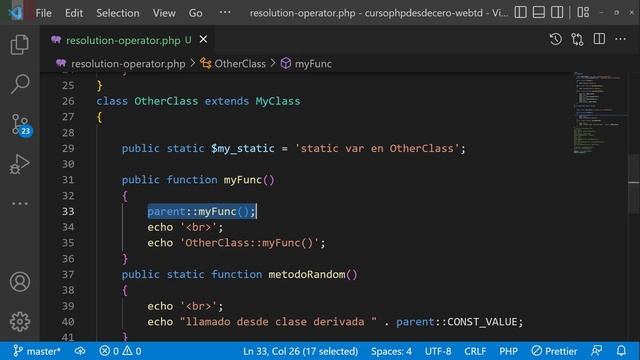Change indentation via Spaces: 4
This screenshot has height=360, width=640.
click(x=391, y=351)
